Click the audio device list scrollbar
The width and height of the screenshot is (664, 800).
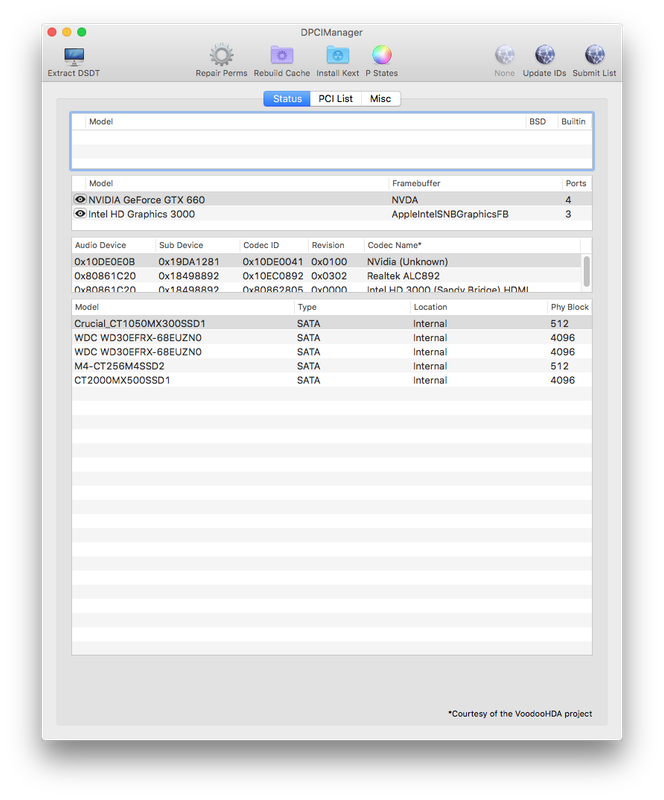coord(586,271)
